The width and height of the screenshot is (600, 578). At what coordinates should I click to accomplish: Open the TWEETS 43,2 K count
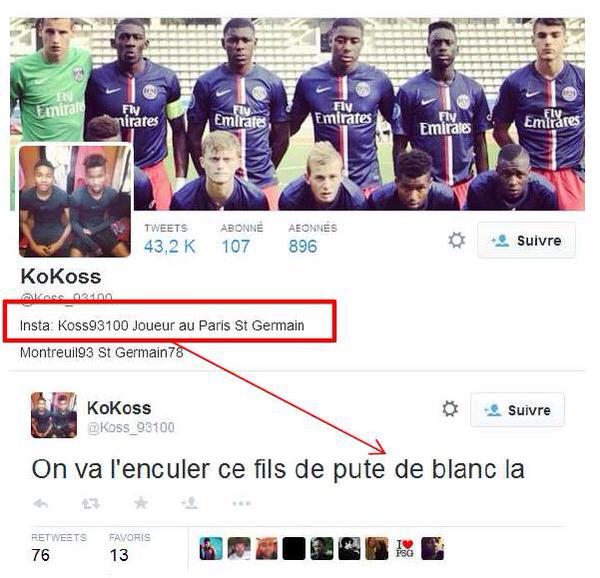[x=170, y=239]
